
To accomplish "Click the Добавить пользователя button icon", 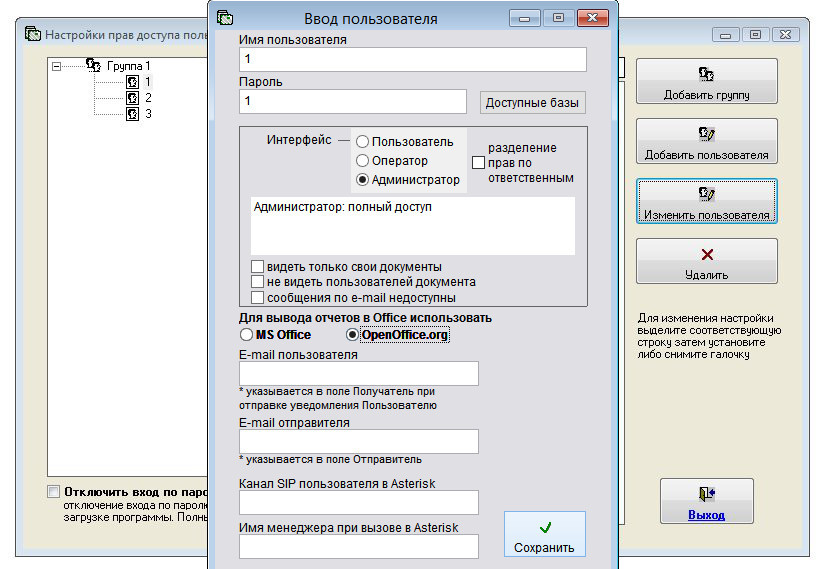I will [x=706, y=134].
